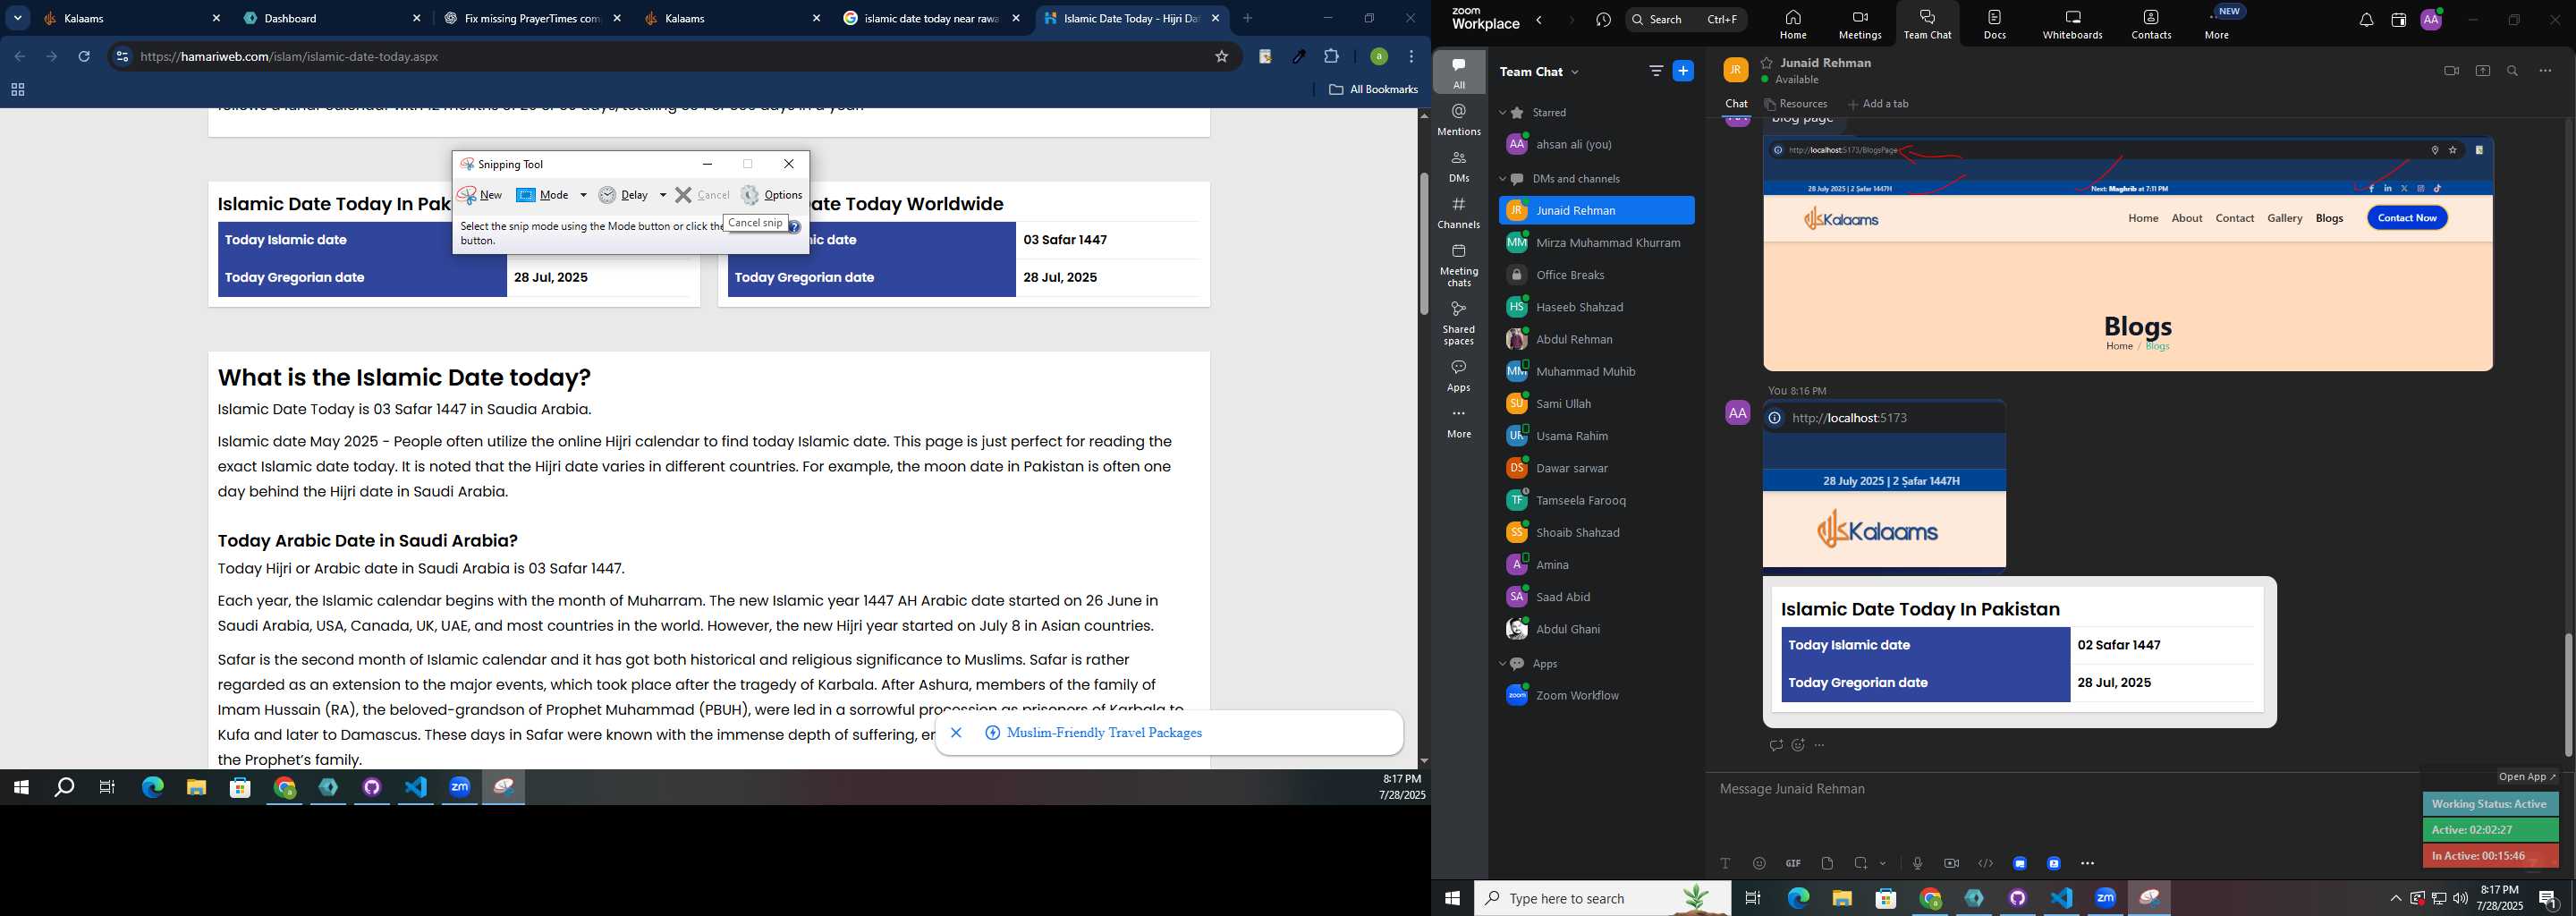2576x916 pixels.
Task: Start video meeting with Junaid Rehman
Action: [x=2451, y=71]
